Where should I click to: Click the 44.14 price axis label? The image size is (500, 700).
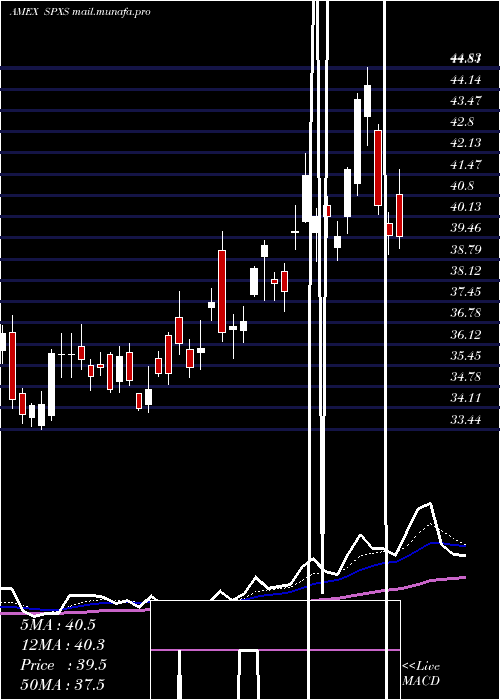tap(466, 80)
